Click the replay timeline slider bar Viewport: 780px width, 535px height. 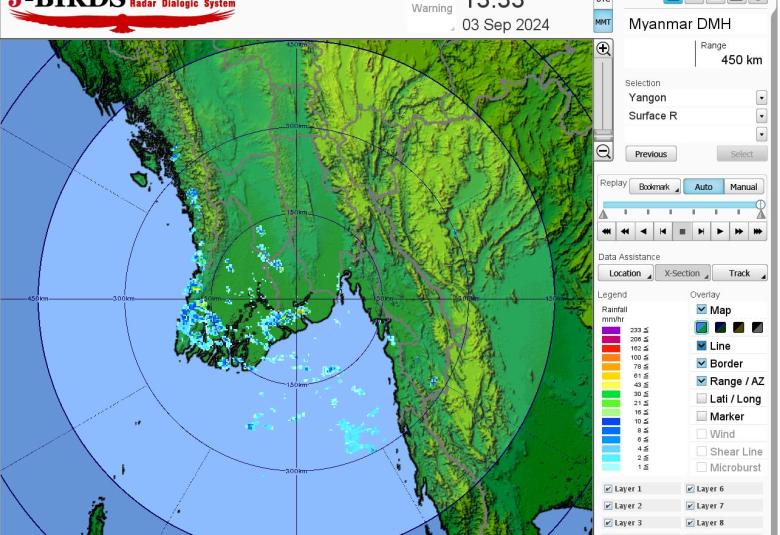(x=681, y=205)
